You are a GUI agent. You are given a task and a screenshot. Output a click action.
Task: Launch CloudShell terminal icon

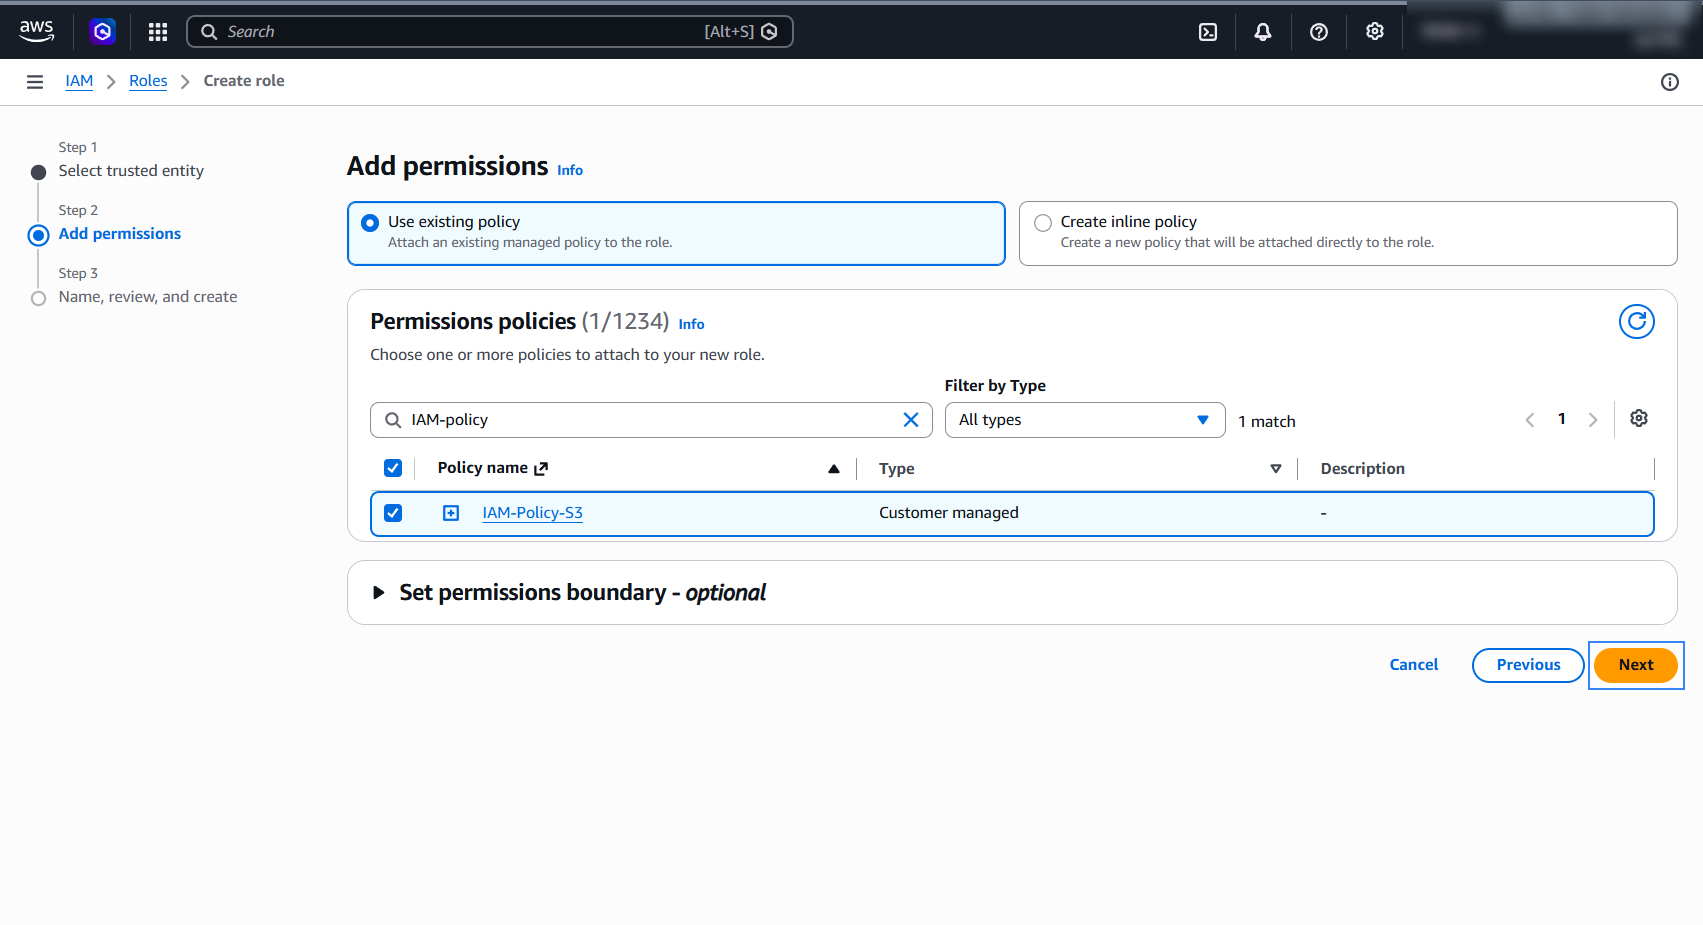pos(1208,32)
